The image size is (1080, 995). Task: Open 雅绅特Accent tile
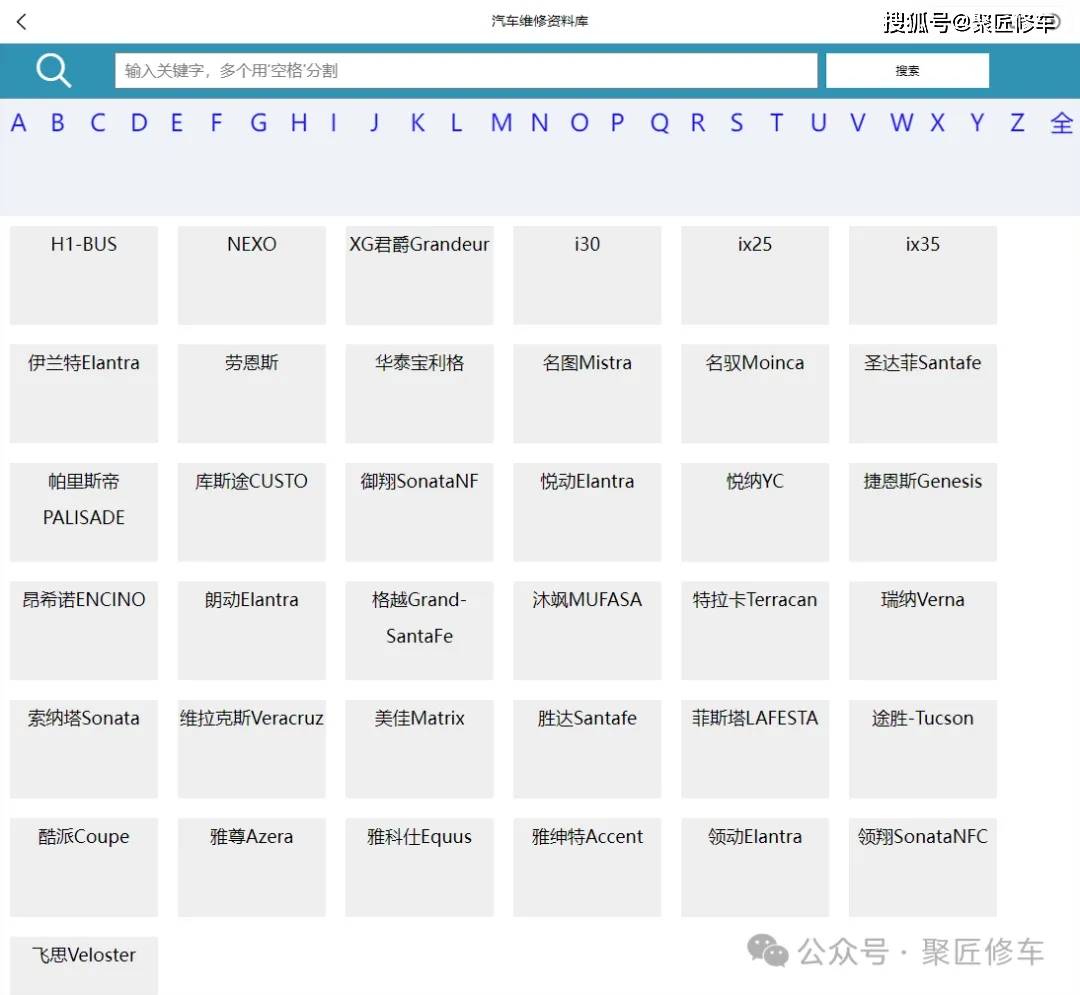coord(587,868)
